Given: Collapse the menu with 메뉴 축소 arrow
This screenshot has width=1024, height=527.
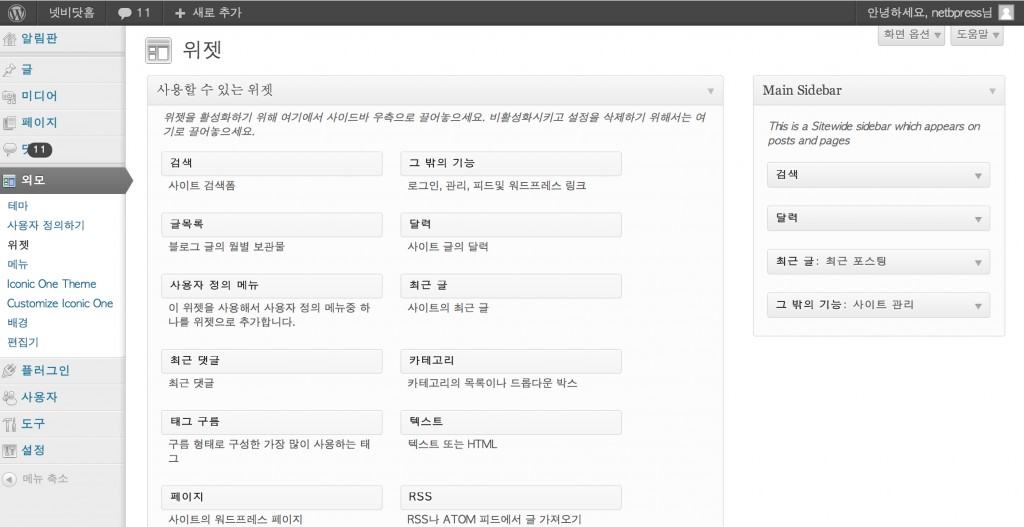Looking at the screenshot, I should [x=10, y=479].
